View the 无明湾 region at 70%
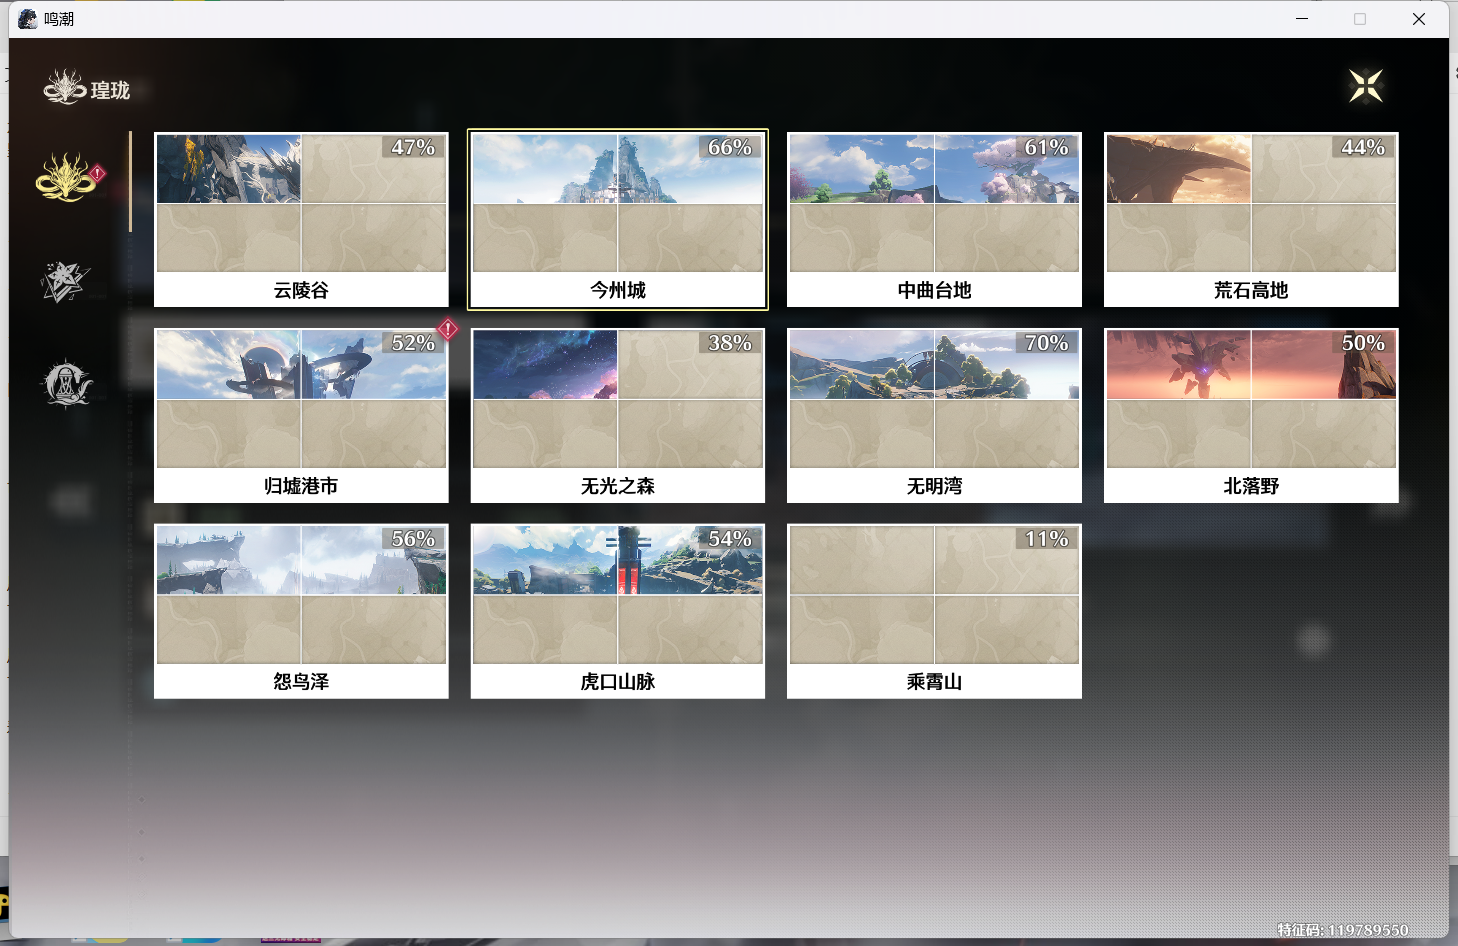The image size is (1458, 946). point(934,415)
